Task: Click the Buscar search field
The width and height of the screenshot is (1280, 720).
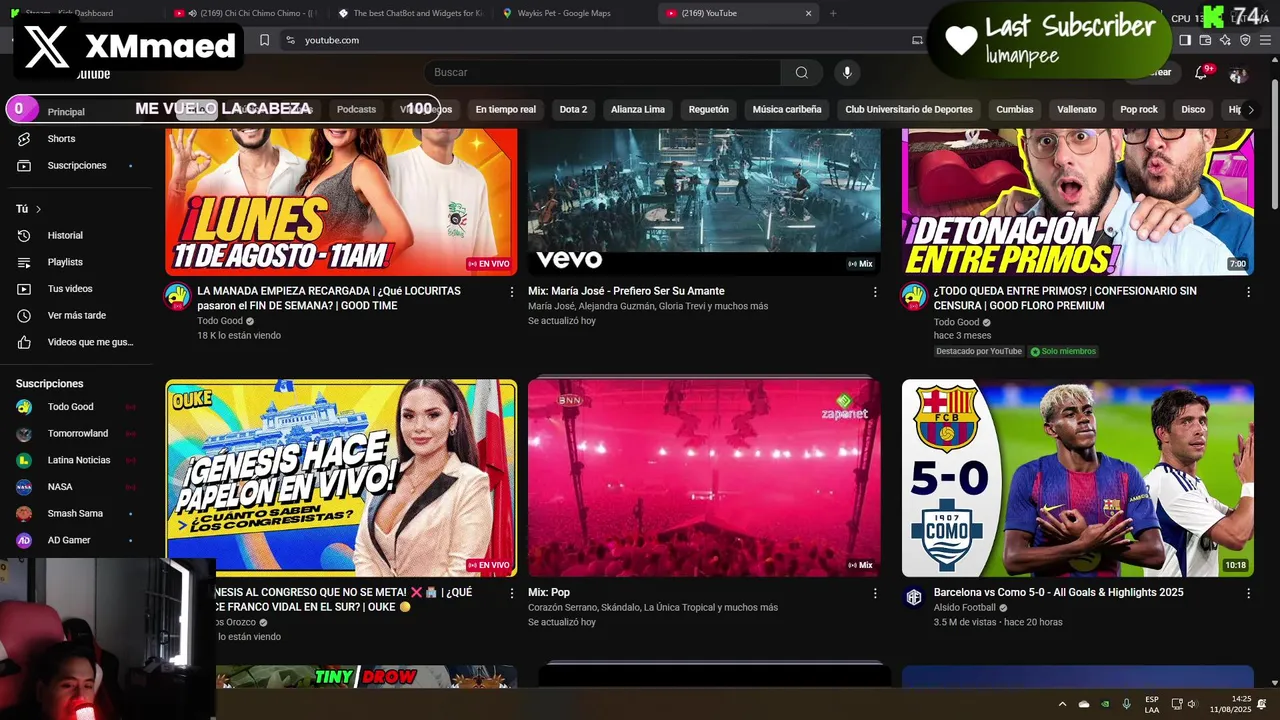Action: point(602,72)
